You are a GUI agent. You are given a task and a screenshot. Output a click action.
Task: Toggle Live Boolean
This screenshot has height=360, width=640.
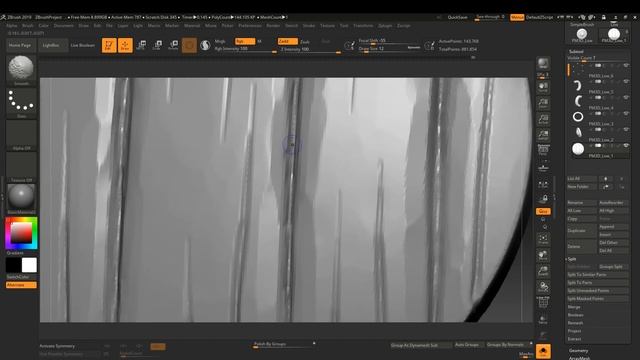coord(82,45)
